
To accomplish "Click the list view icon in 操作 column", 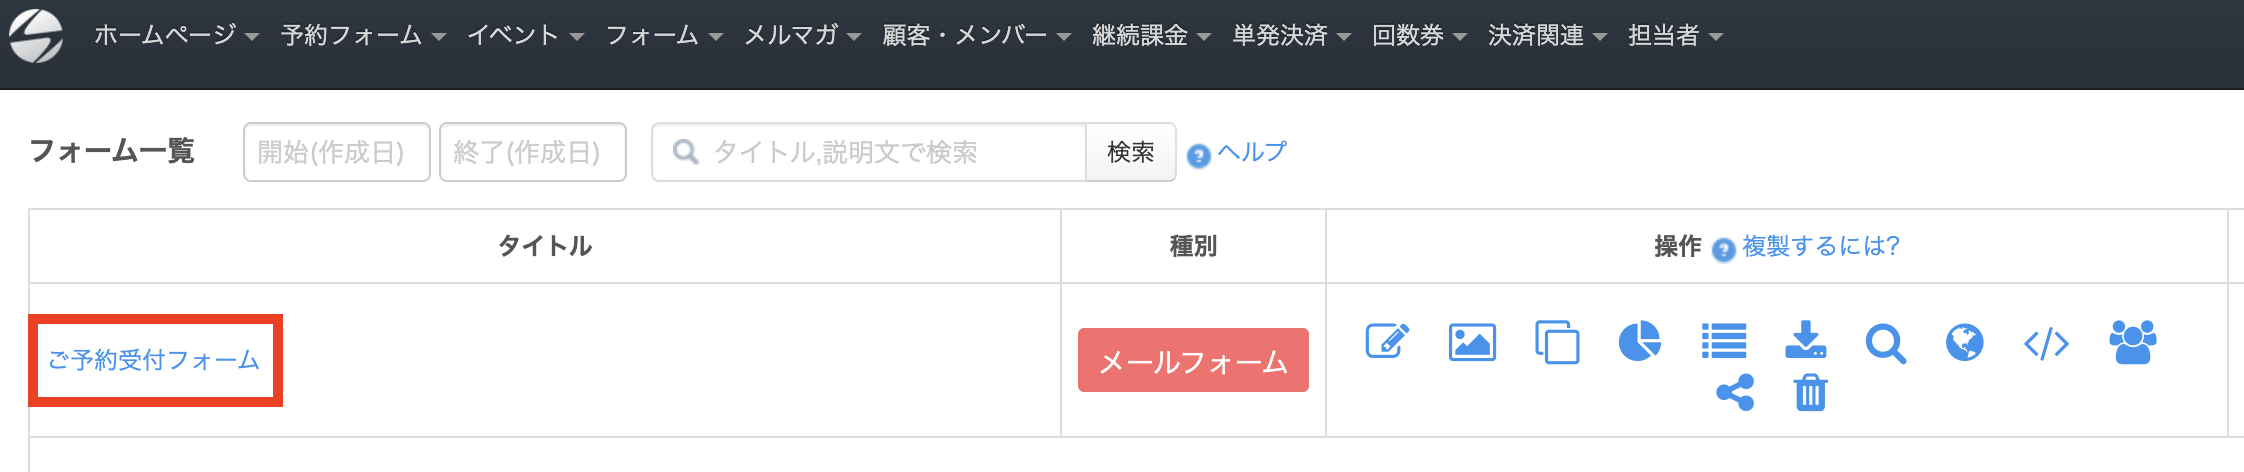I will (1724, 342).
